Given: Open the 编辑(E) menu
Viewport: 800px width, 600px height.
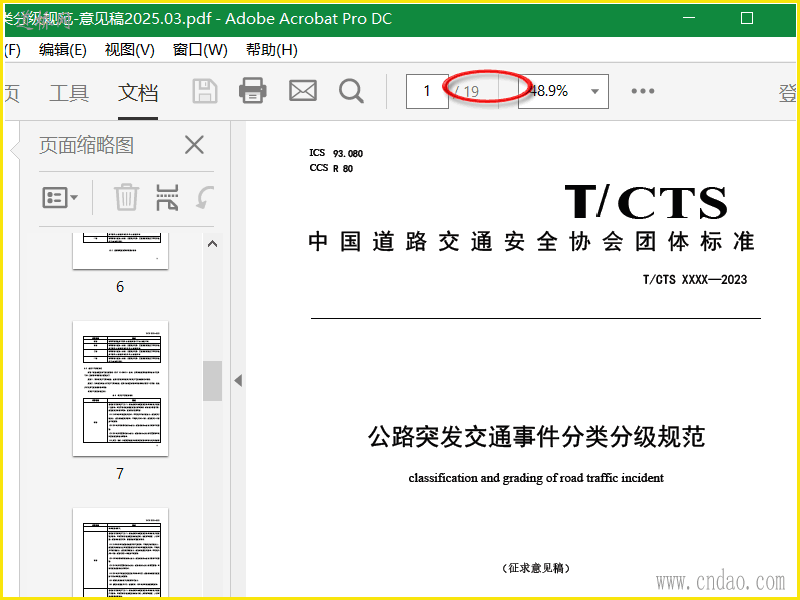Looking at the screenshot, I should [63, 50].
